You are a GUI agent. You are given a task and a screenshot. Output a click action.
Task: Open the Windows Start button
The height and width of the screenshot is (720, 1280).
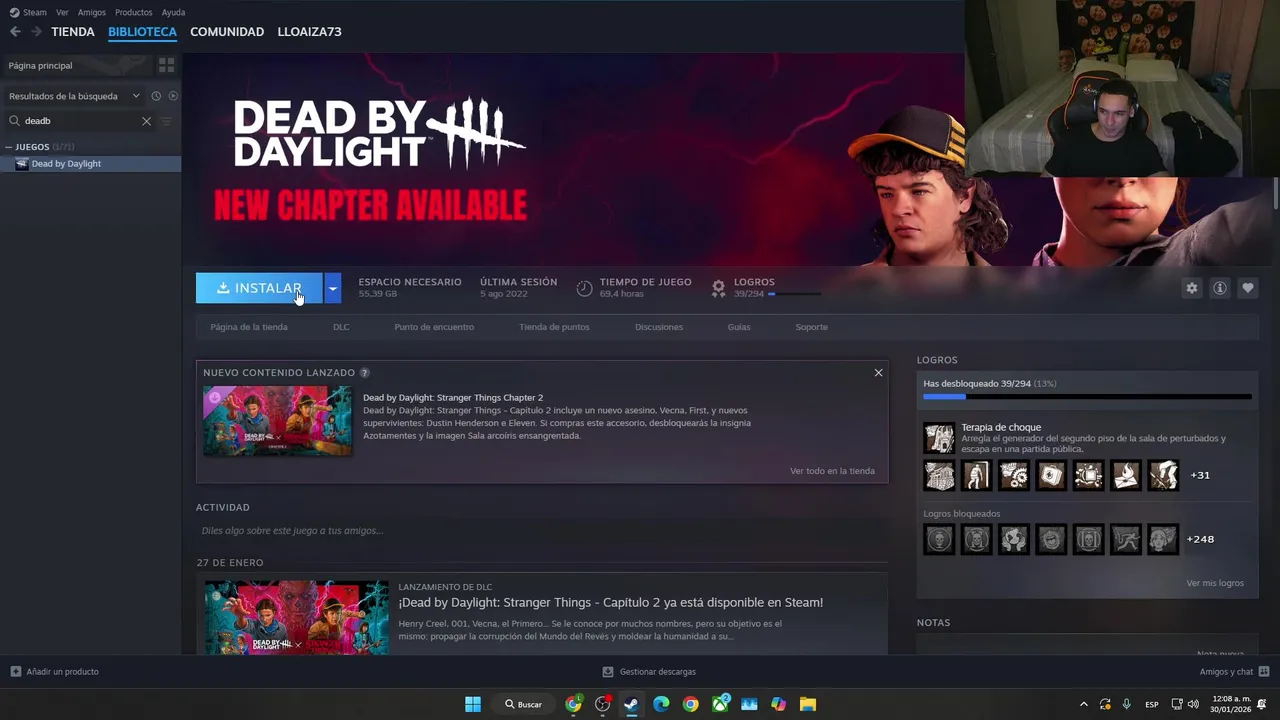tap(473, 704)
